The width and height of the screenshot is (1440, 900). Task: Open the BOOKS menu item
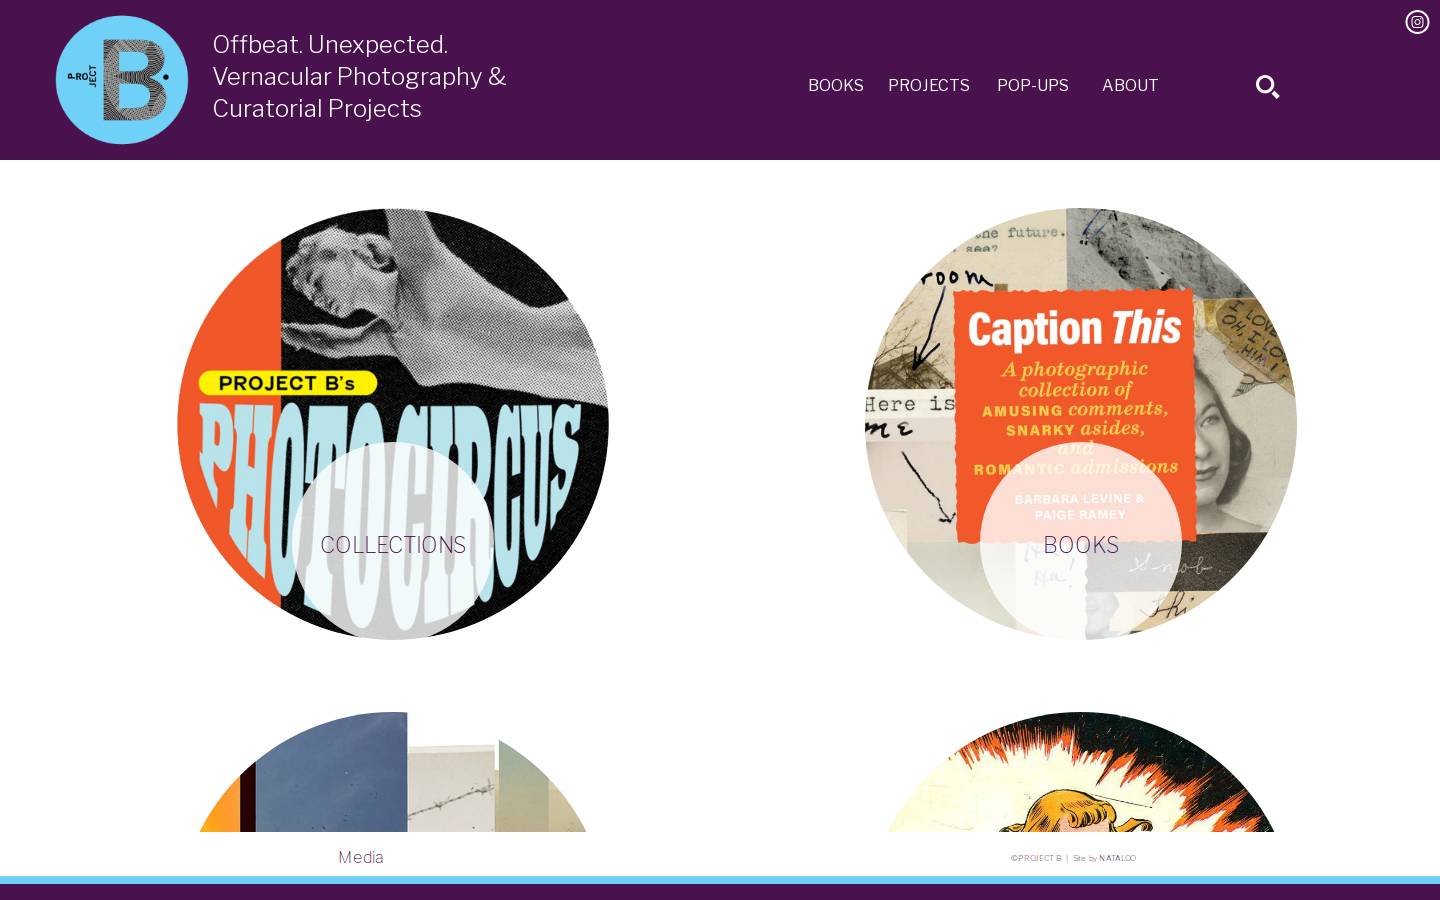click(835, 86)
